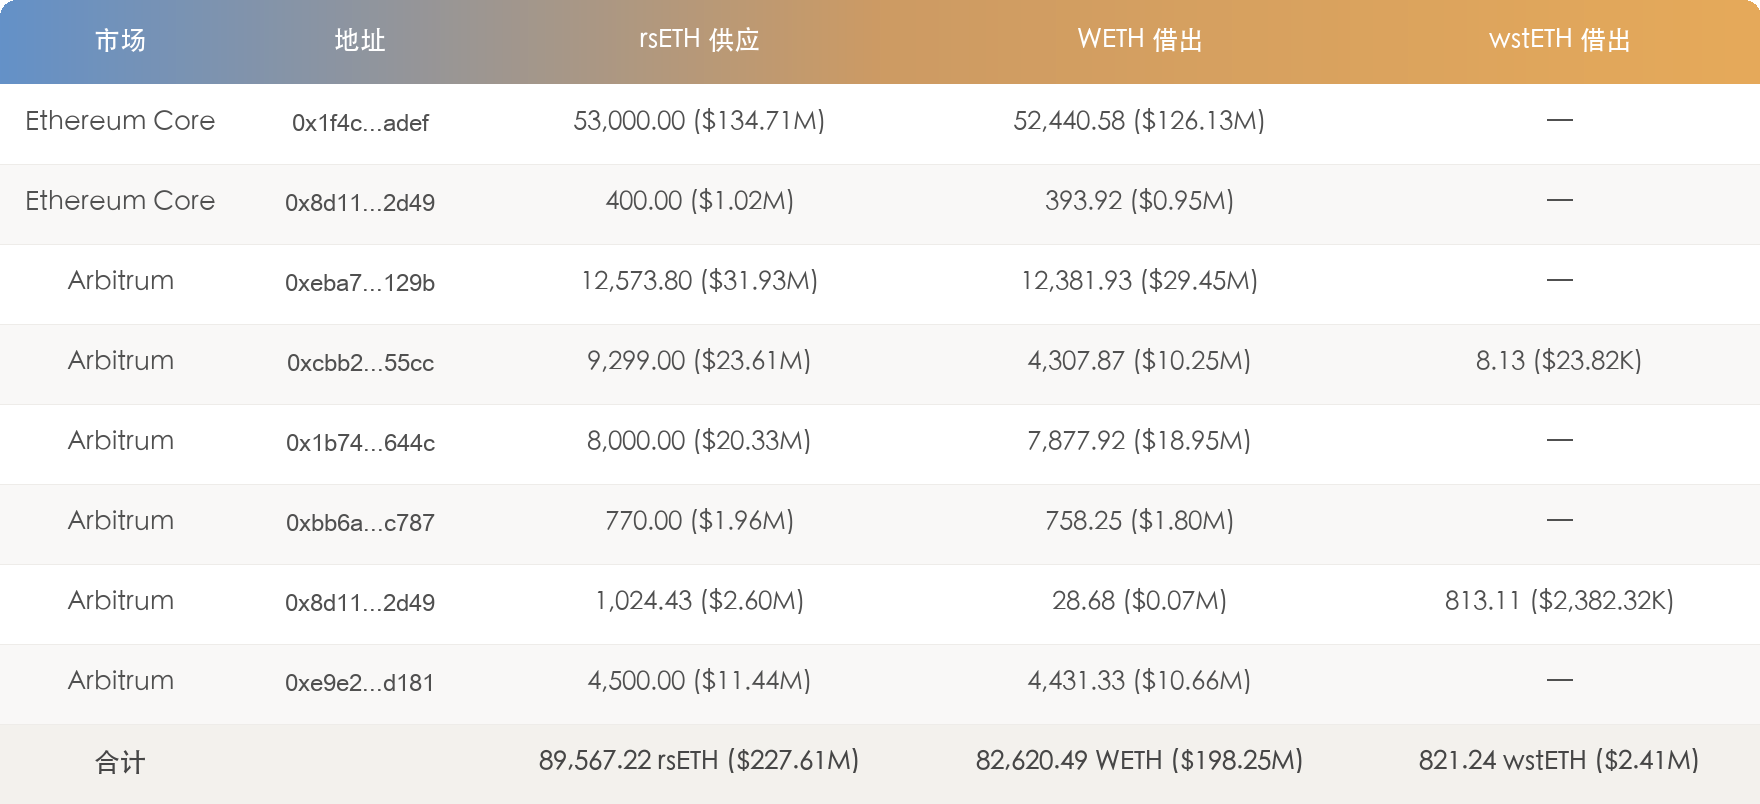This screenshot has width=1760, height=804.
Task: Click the 合计 total row label
Action: click(120, 763)
